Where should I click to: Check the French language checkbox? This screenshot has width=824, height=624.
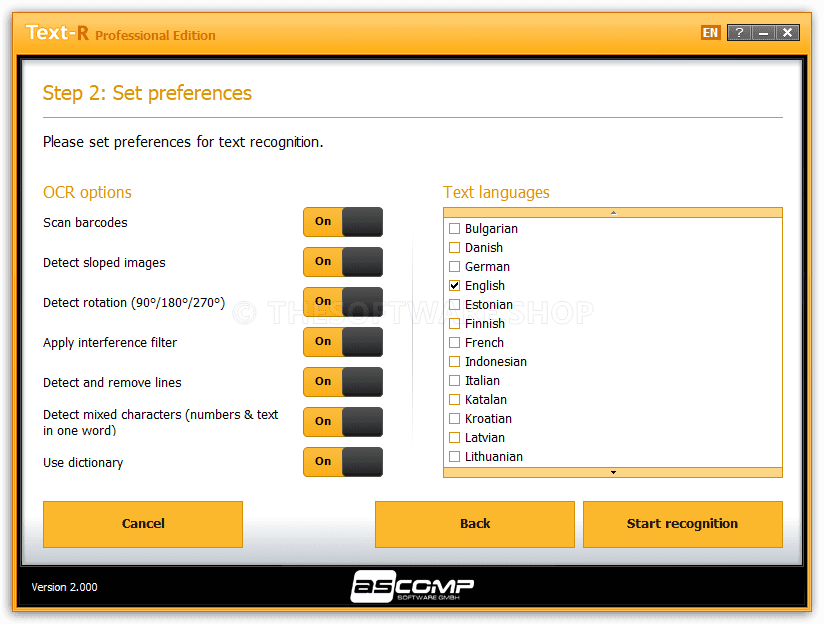pos(455,343)
